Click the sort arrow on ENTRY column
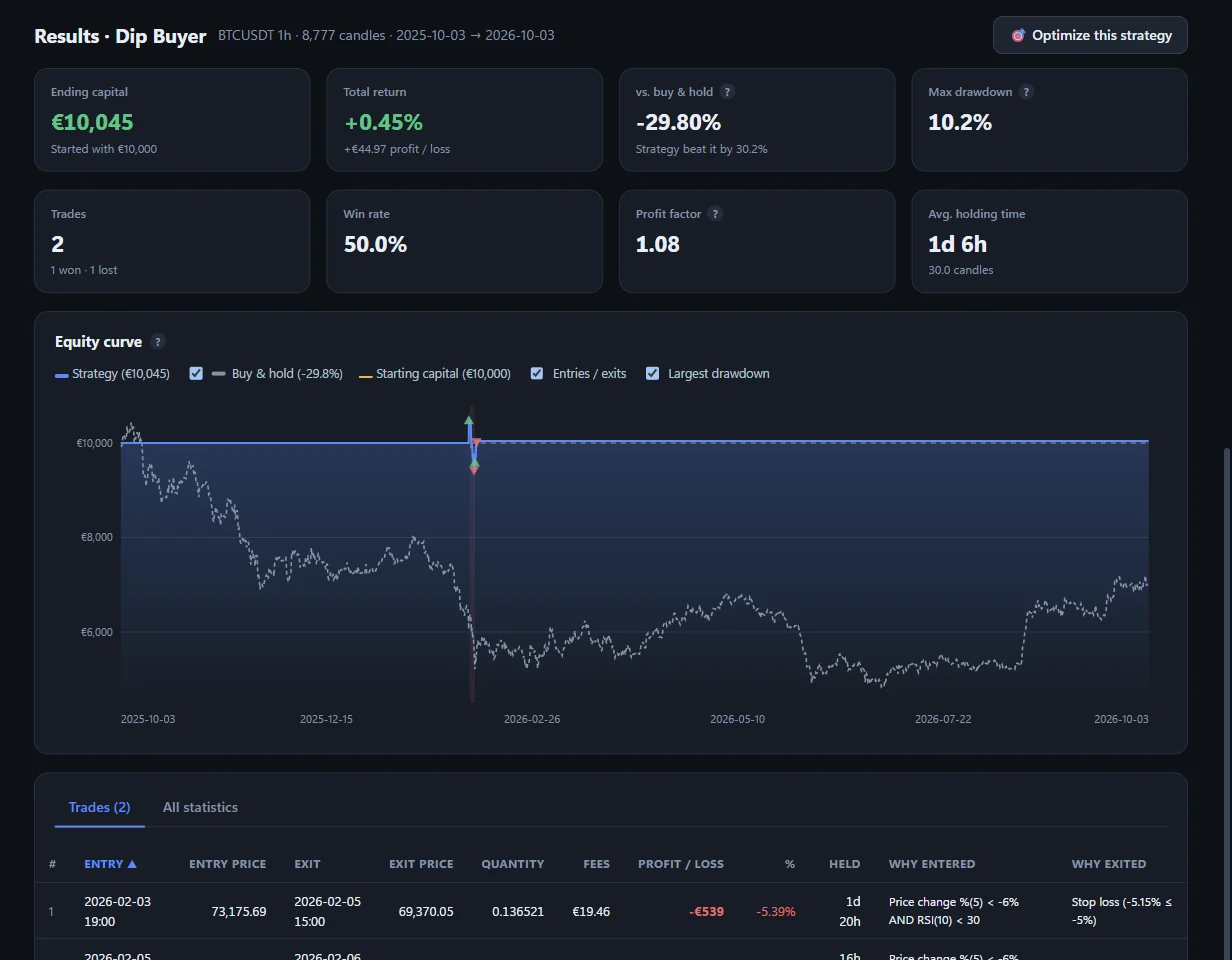The width and height of the screenshot is (1232, 960). [132, 864]
